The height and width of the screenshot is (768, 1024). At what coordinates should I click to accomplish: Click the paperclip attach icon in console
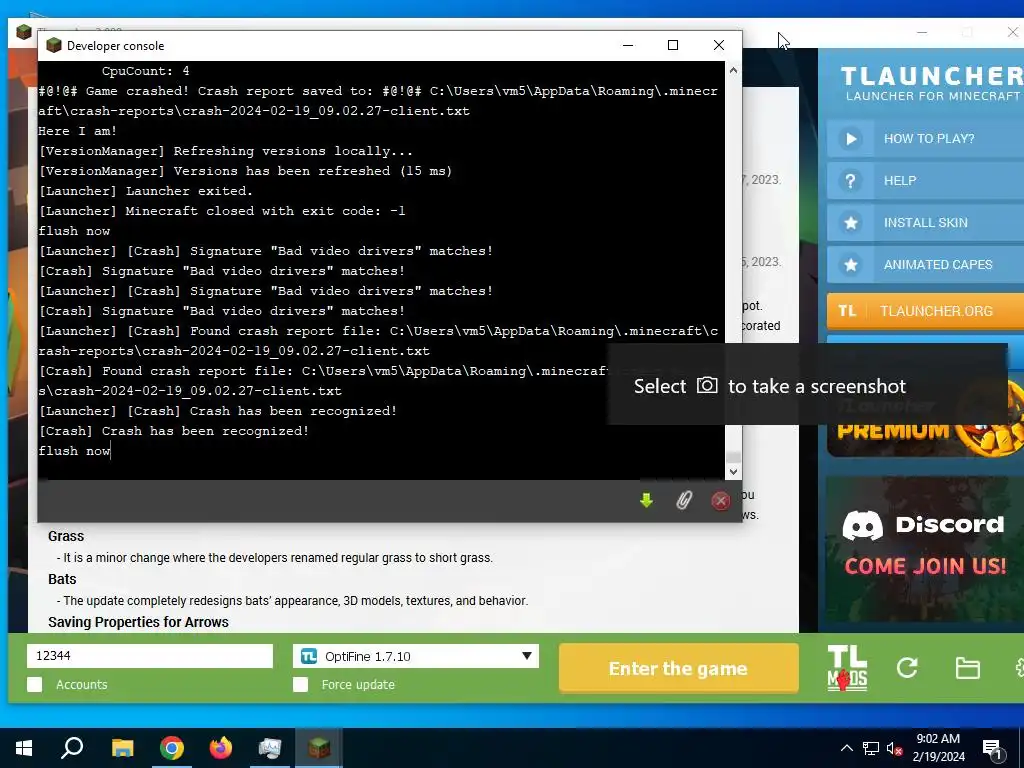point(684,500)
